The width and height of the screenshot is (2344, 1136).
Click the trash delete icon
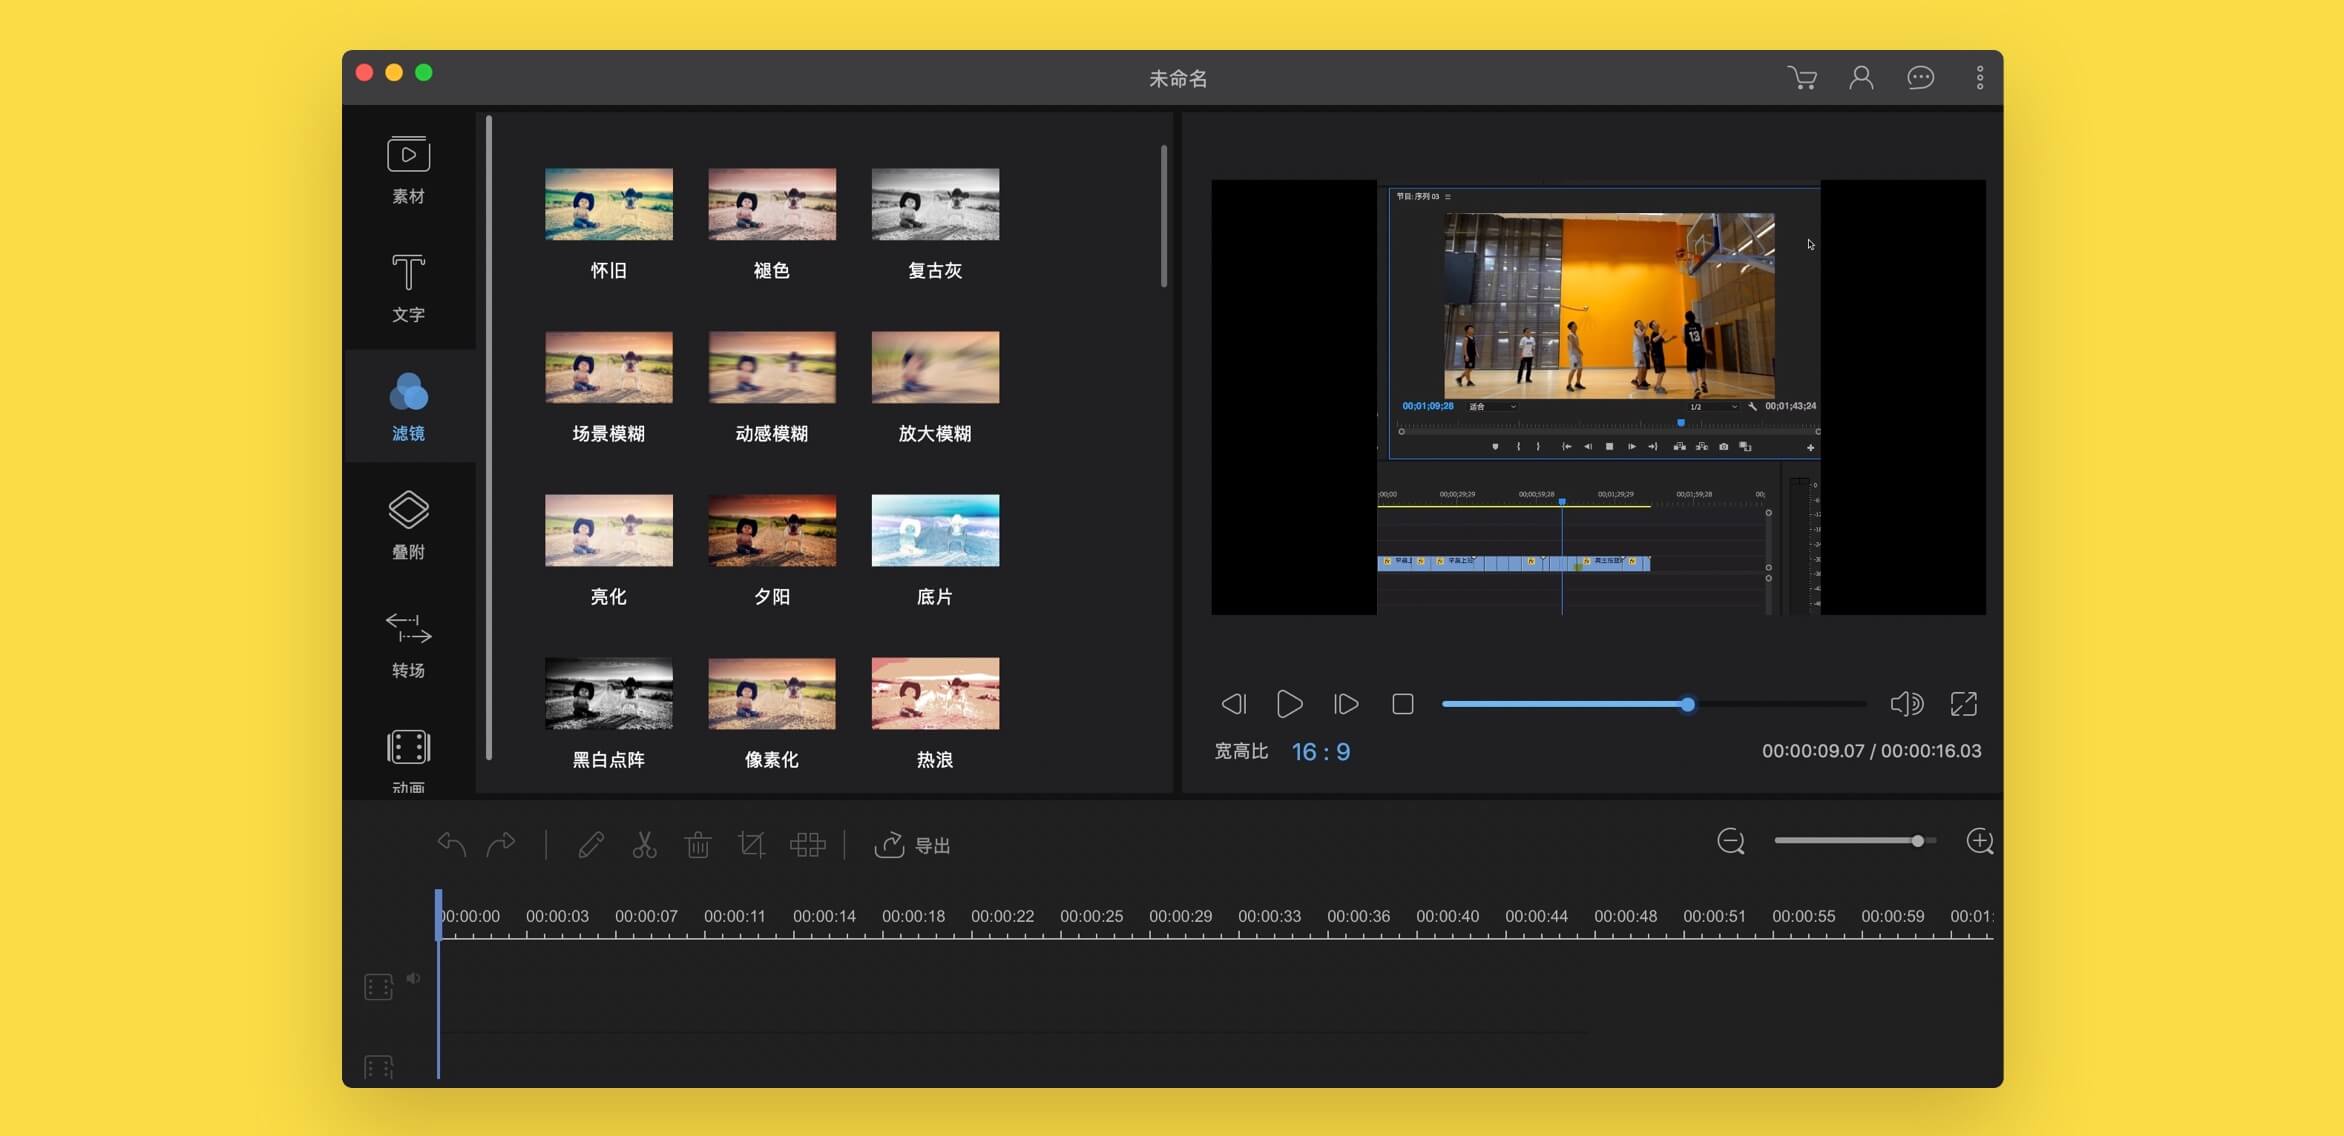pos(698,846)
